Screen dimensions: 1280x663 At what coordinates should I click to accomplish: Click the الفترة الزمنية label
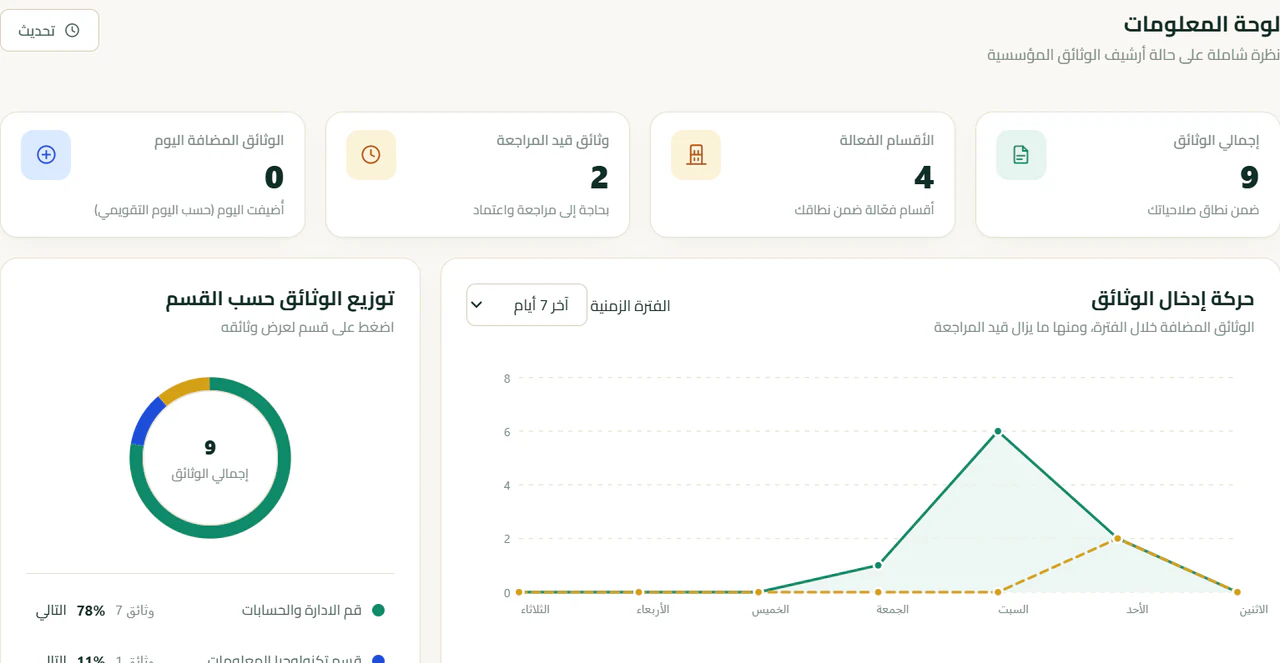631,306
